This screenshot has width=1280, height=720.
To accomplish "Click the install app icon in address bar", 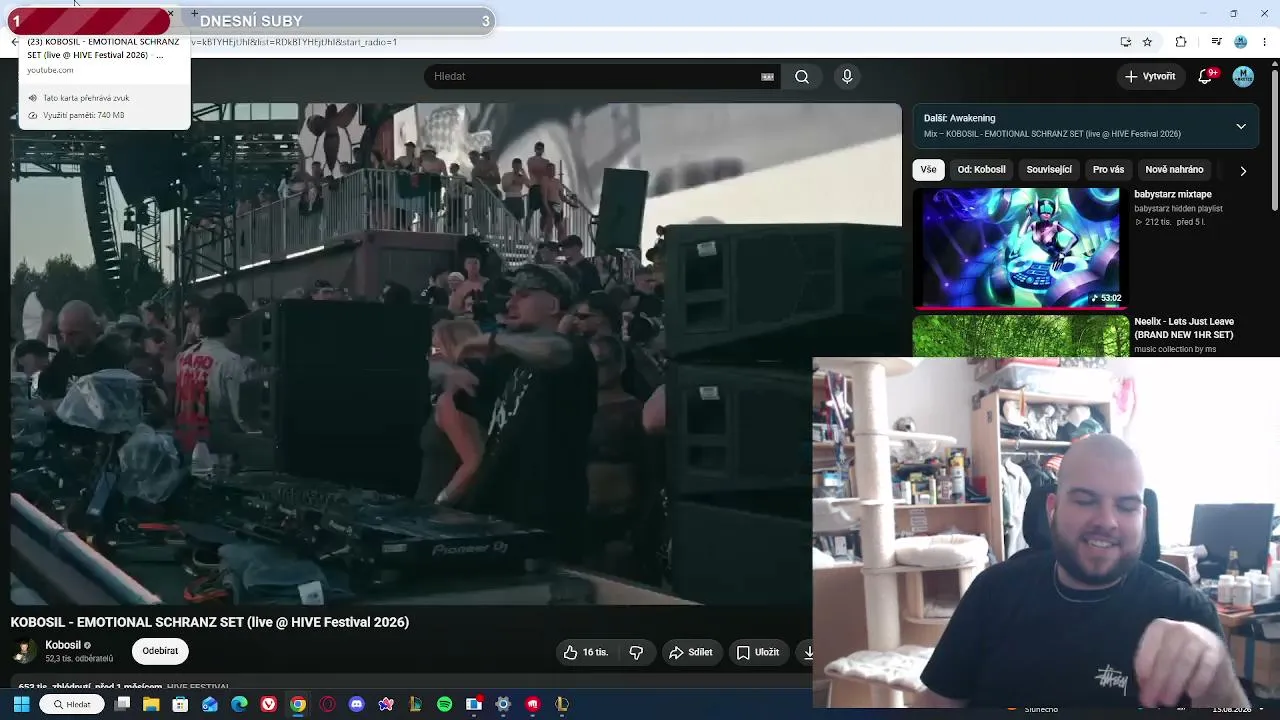I will tap(1126, 42).
